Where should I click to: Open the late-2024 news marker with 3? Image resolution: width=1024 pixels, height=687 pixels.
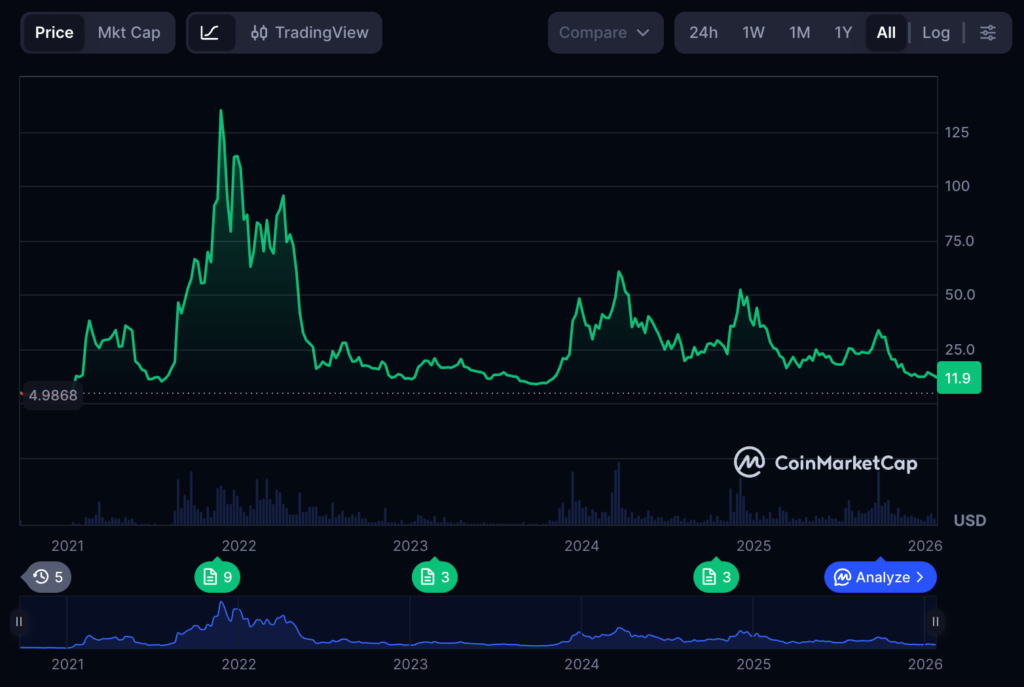(716, 577)
